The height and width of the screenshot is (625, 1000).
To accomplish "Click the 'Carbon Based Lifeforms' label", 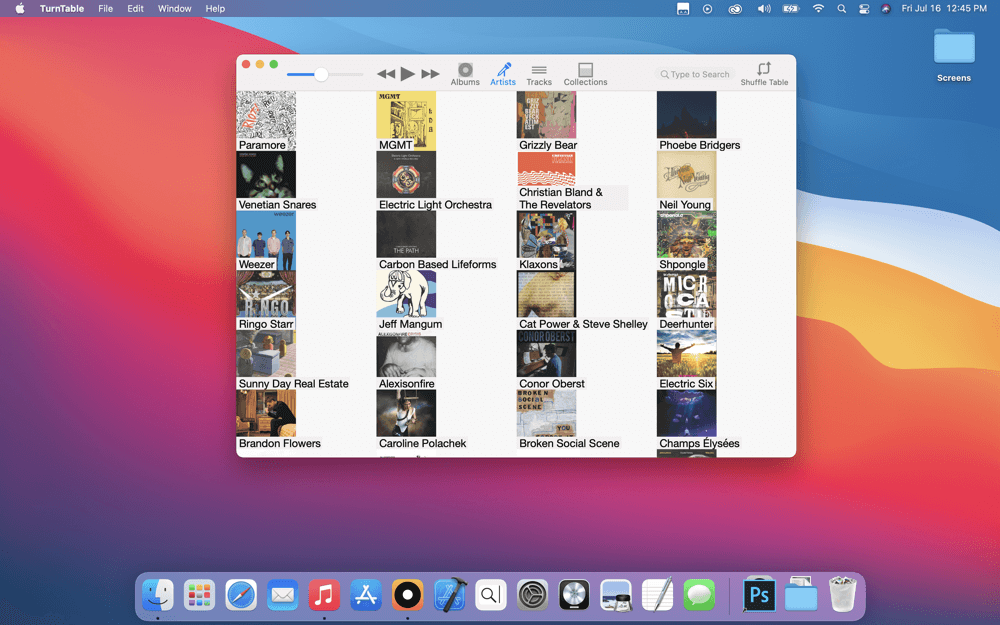I will click(438, 264).
